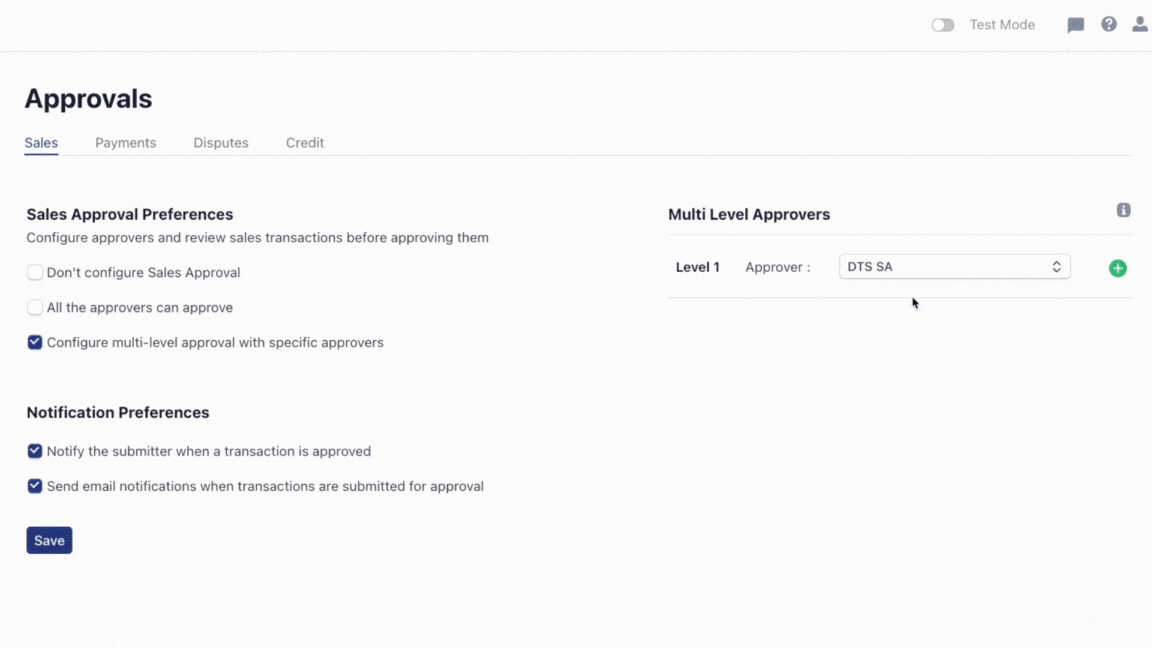Click the Test Mode label
The width and height of the screenshot is (1152, 648).
point(1002,25)
